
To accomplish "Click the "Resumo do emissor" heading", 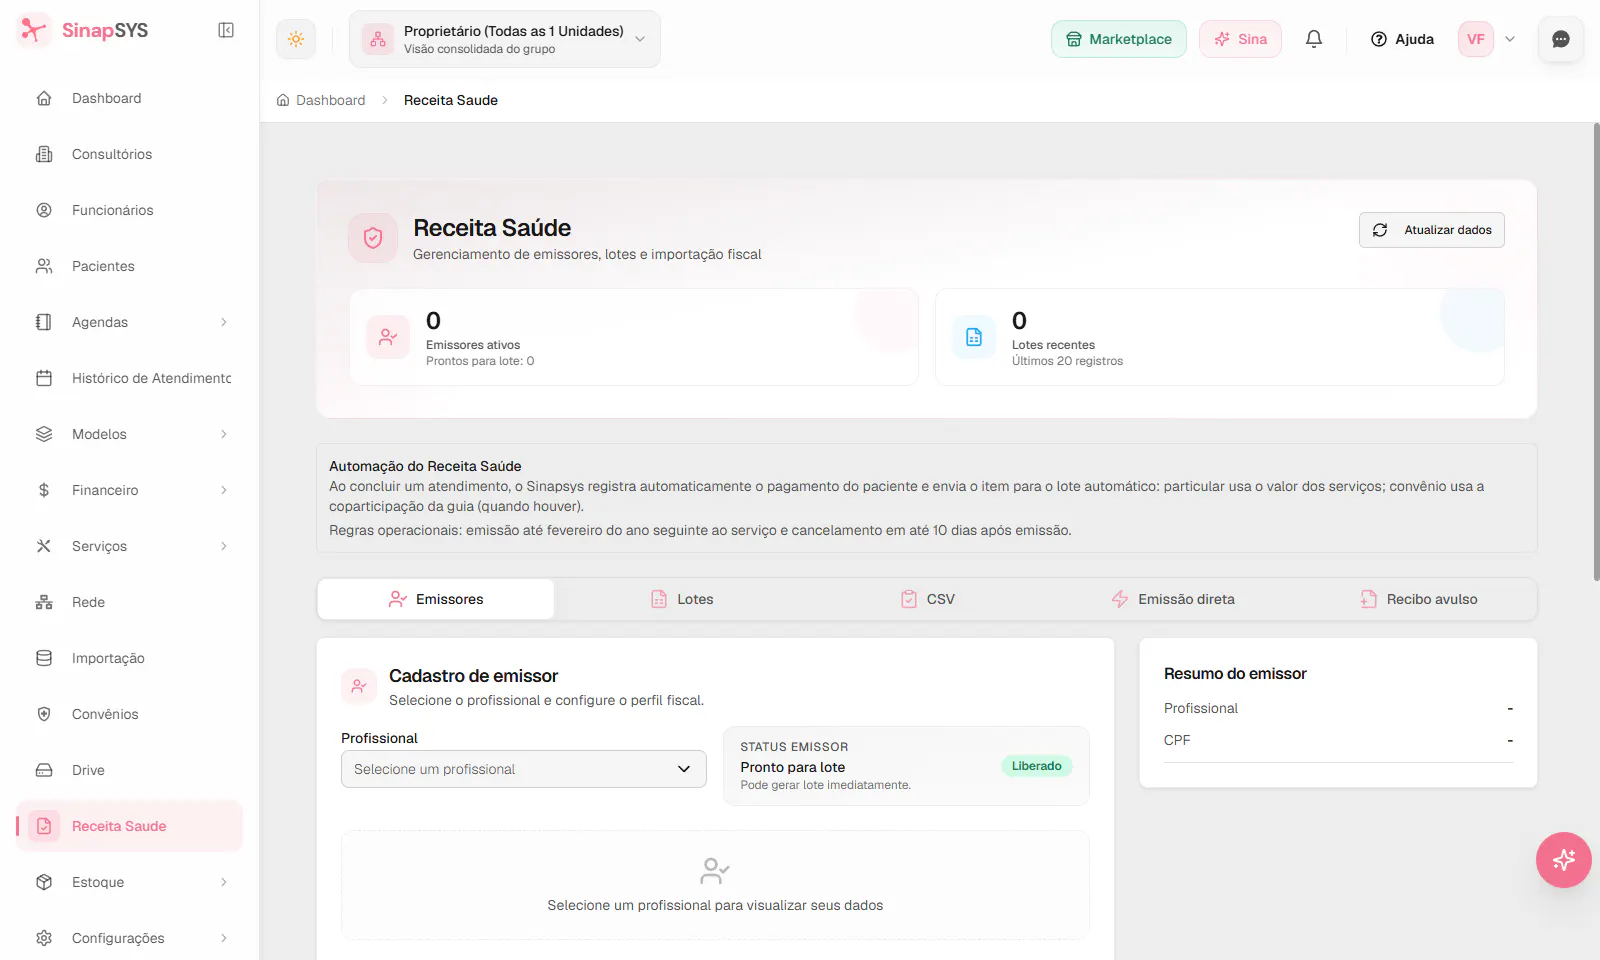I will [1235, 674].
